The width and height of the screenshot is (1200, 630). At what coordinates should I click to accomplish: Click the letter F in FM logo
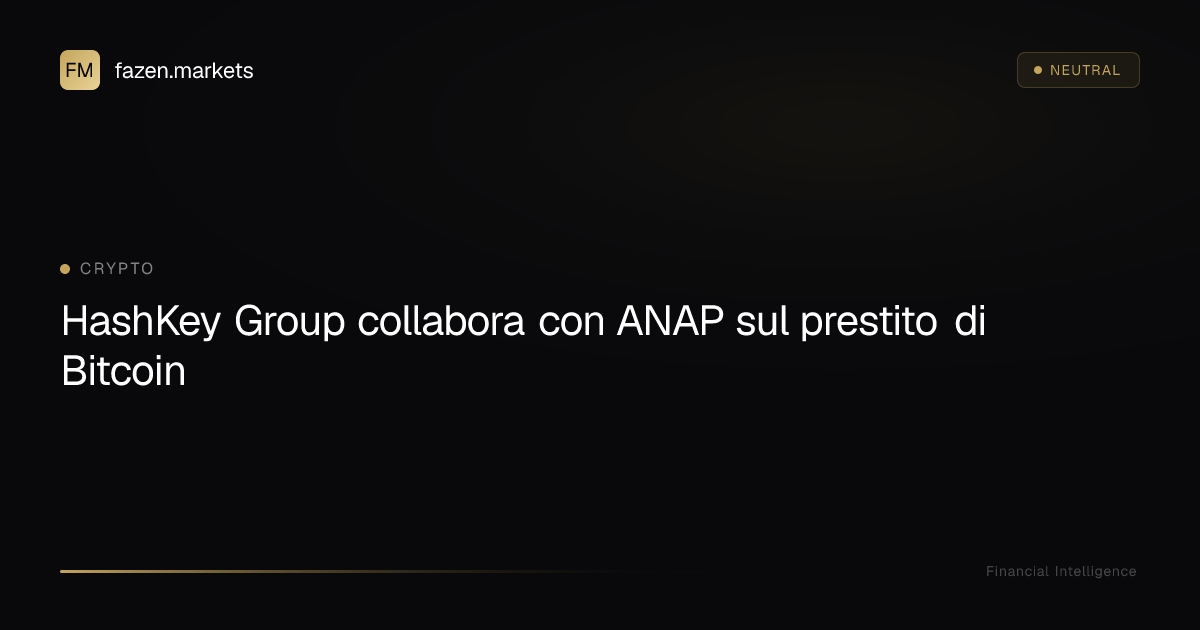coord(72,70)
